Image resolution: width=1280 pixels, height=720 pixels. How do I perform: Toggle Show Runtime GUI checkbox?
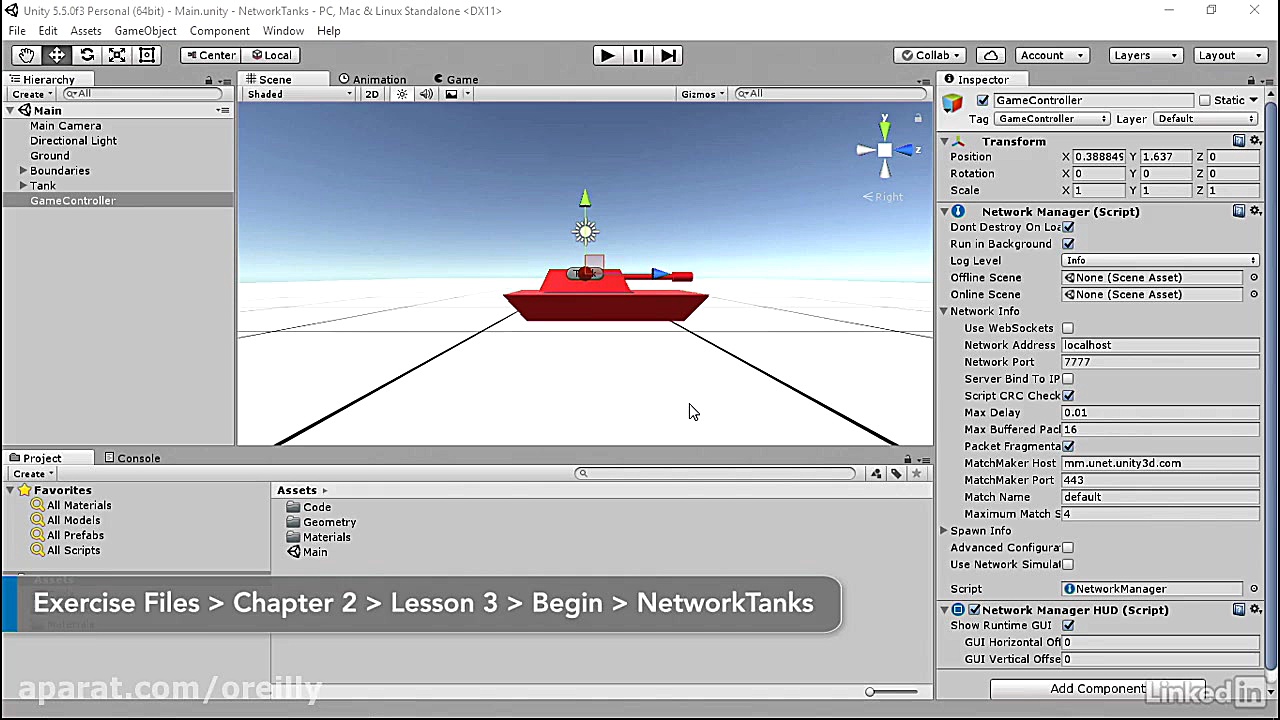click(1068, 626)
